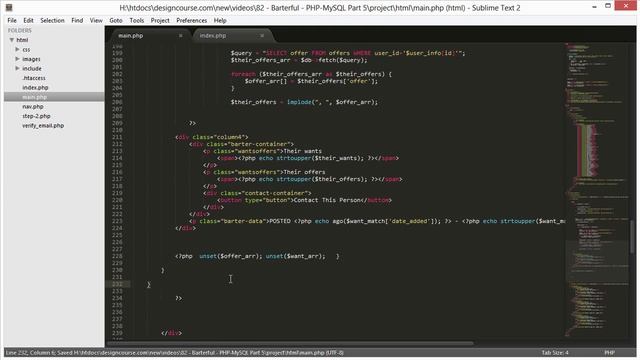Open index.php from the sidebar
Viewport: 640px width, 360px height.
tap(35, 87)
